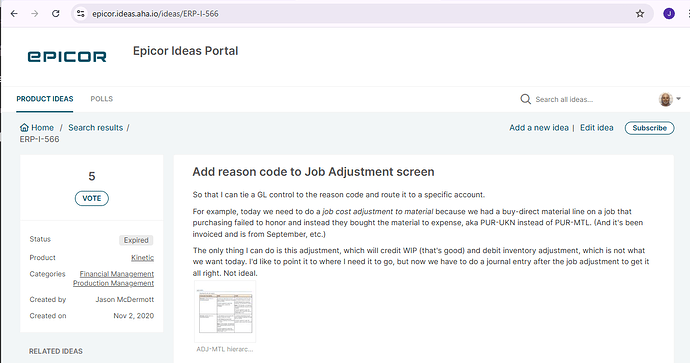Bookmark this page with the star icon

tap(640, 14)
